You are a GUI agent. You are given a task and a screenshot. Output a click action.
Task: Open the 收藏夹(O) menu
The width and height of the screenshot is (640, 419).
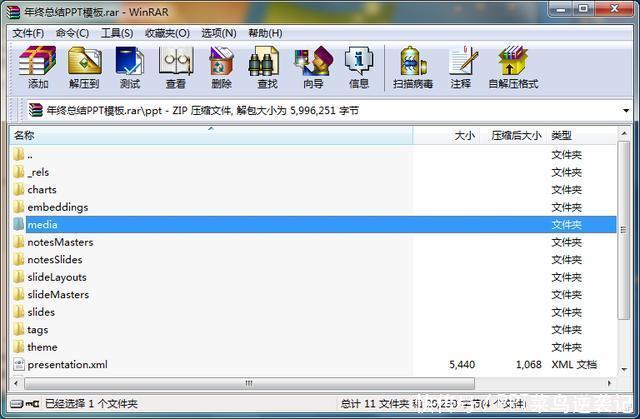[167, 33]
